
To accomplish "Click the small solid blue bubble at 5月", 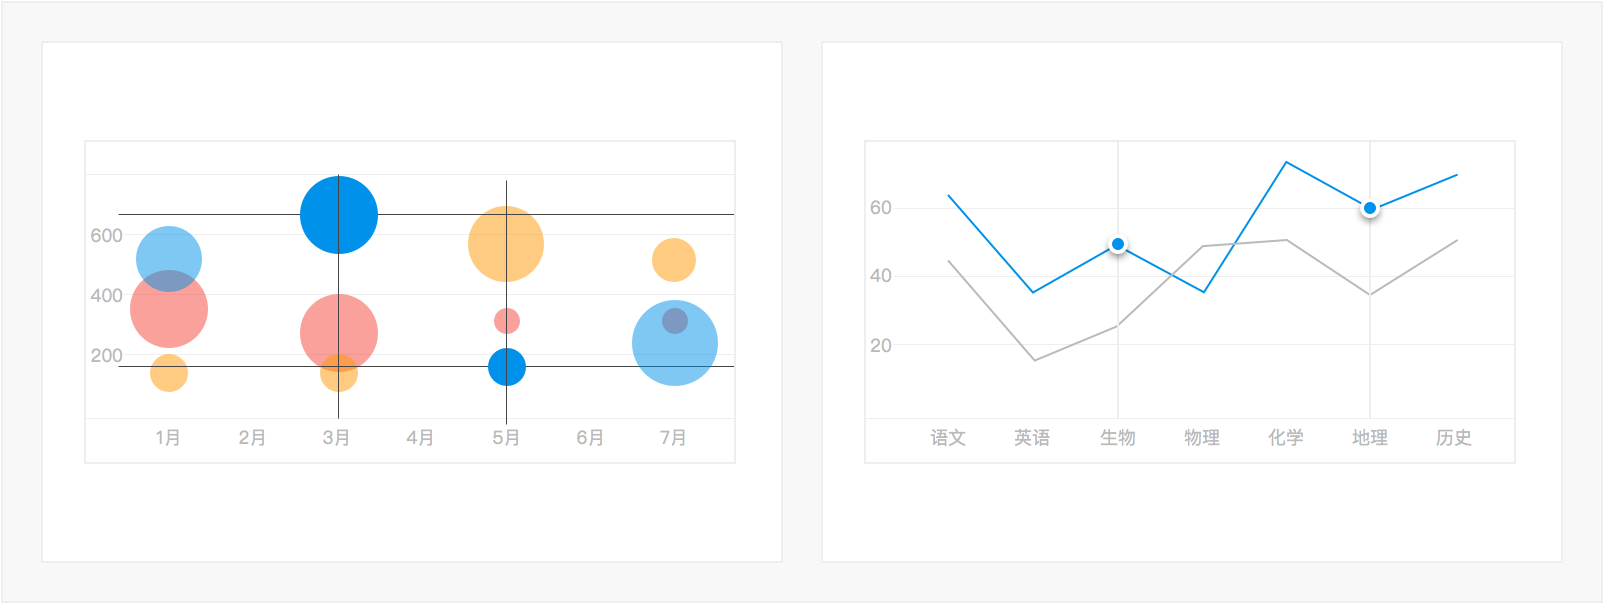I will (507, 367).
